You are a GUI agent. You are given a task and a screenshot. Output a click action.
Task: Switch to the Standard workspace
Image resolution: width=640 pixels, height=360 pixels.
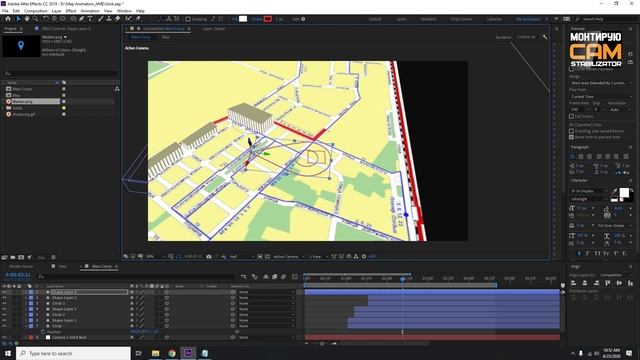click(x=428, y=19)
